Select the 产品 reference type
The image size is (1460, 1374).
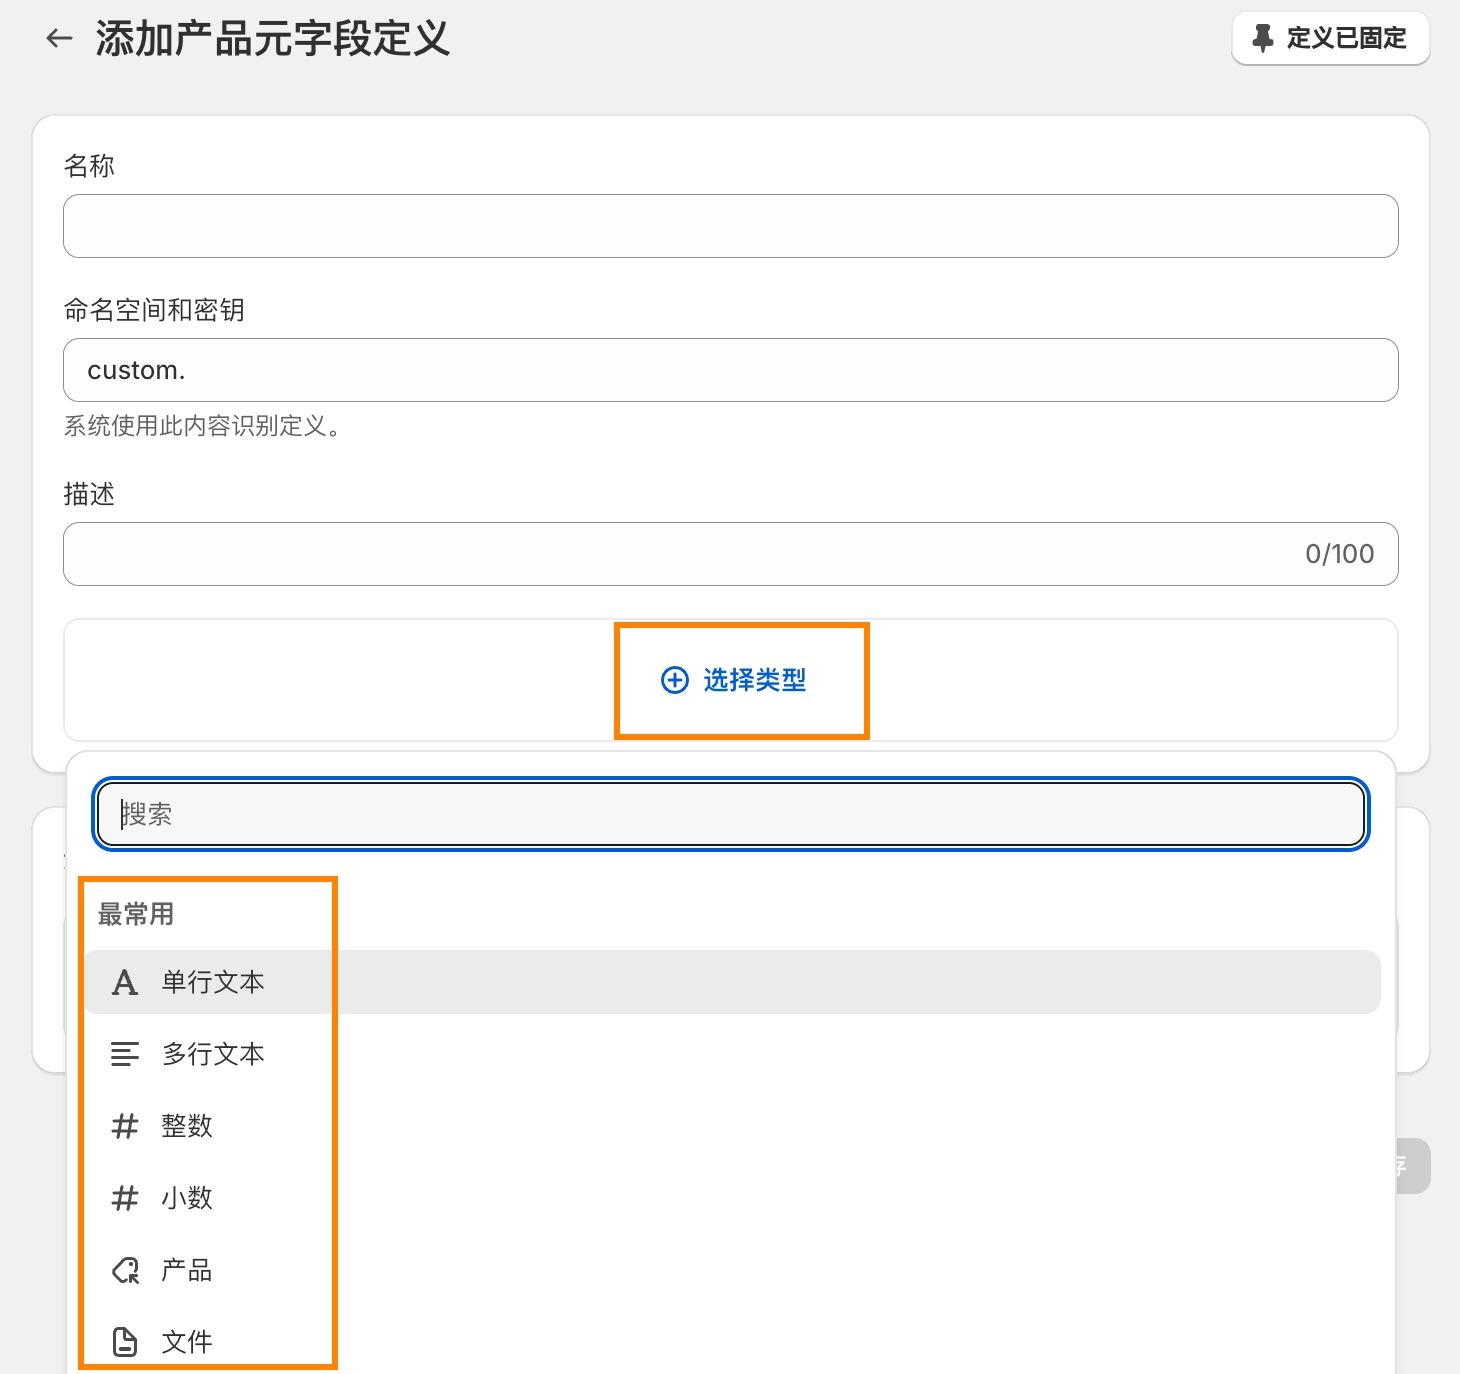(x=188, y=1270)
